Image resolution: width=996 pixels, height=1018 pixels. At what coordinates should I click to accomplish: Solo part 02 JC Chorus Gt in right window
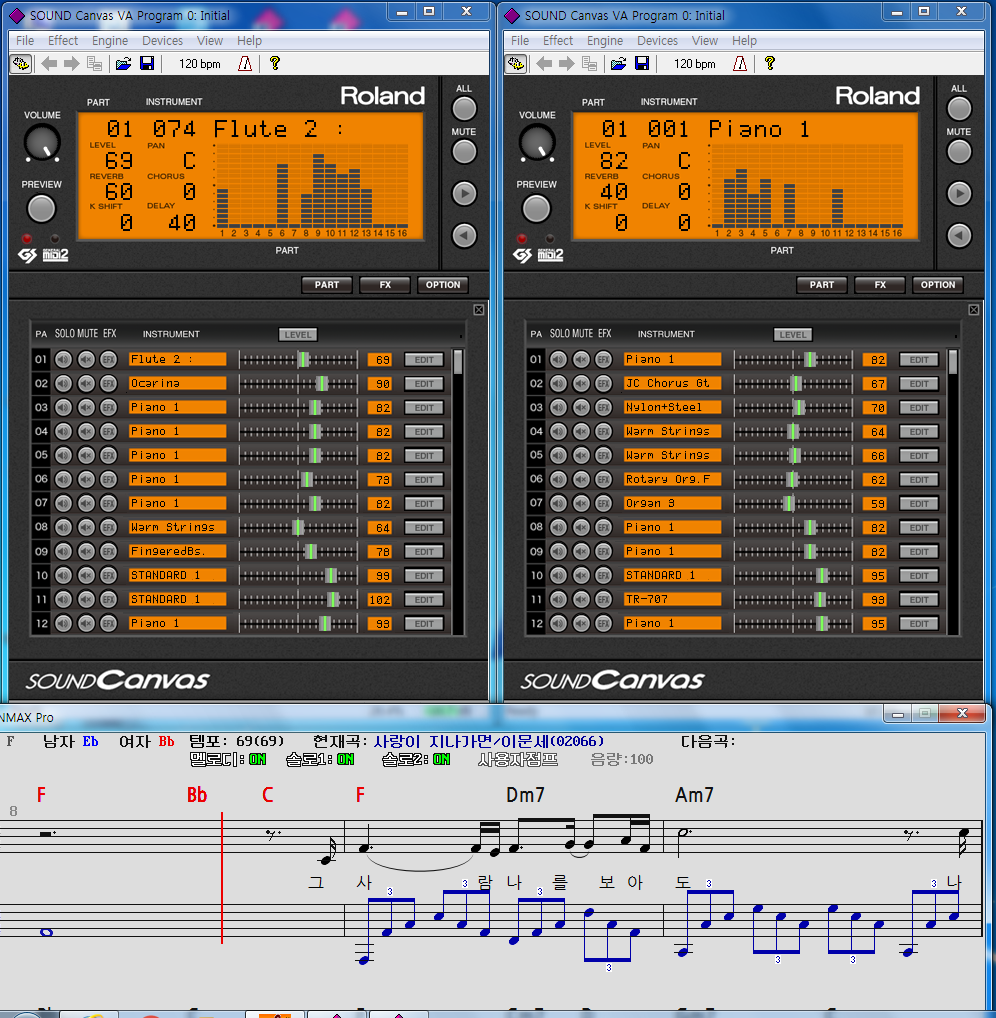click(558, 383)
